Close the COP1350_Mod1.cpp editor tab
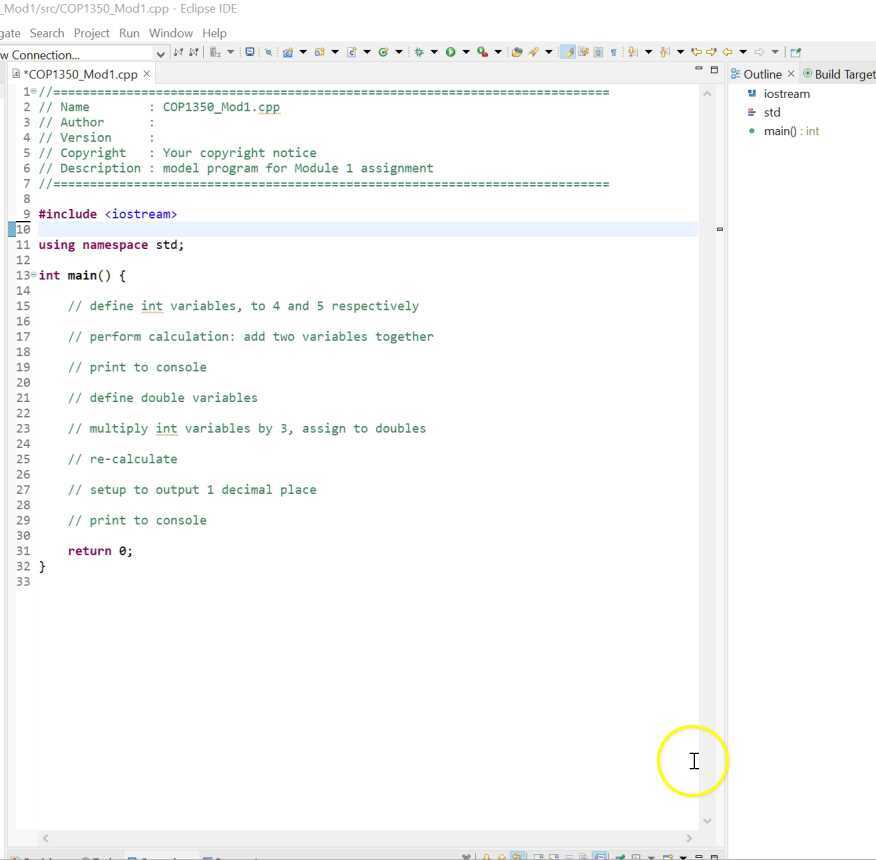Viewport: 876px width, 860px height. [x=147, y=74]
